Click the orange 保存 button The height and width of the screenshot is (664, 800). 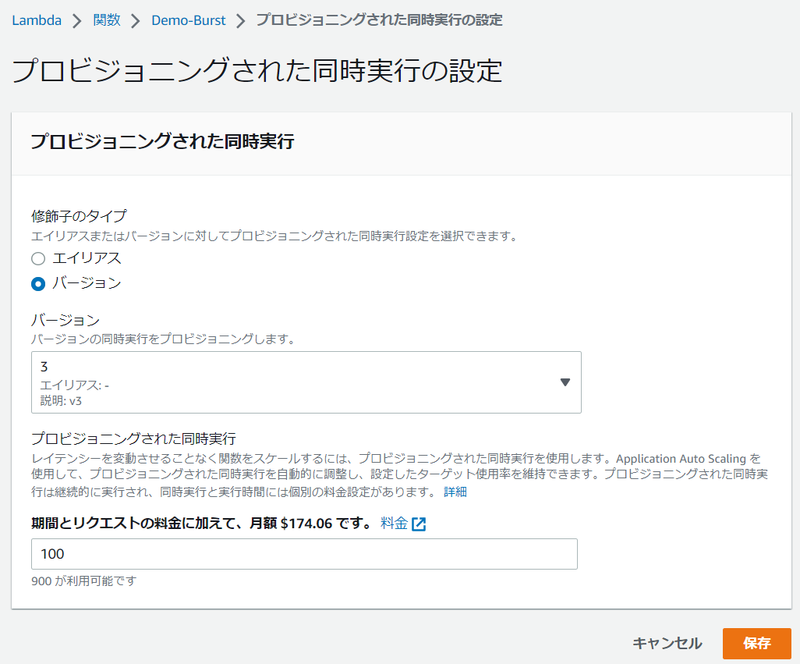(757, 643)
